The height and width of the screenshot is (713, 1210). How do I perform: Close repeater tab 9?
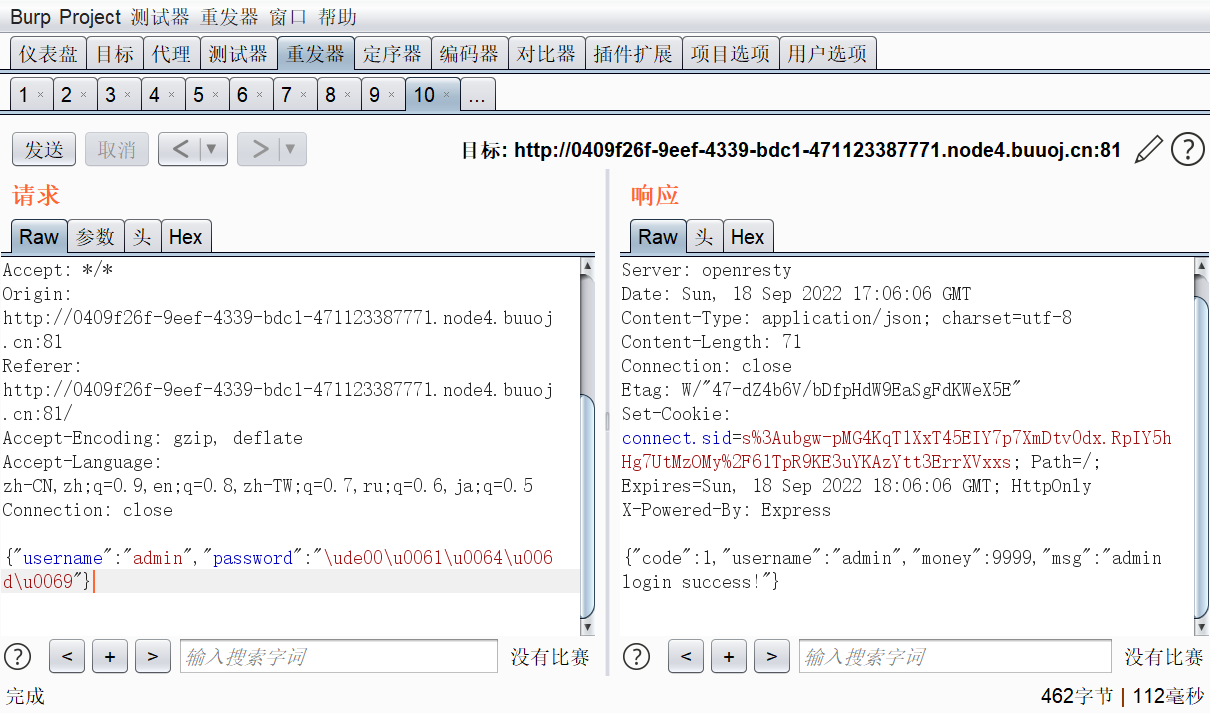[x=392, y=96]
